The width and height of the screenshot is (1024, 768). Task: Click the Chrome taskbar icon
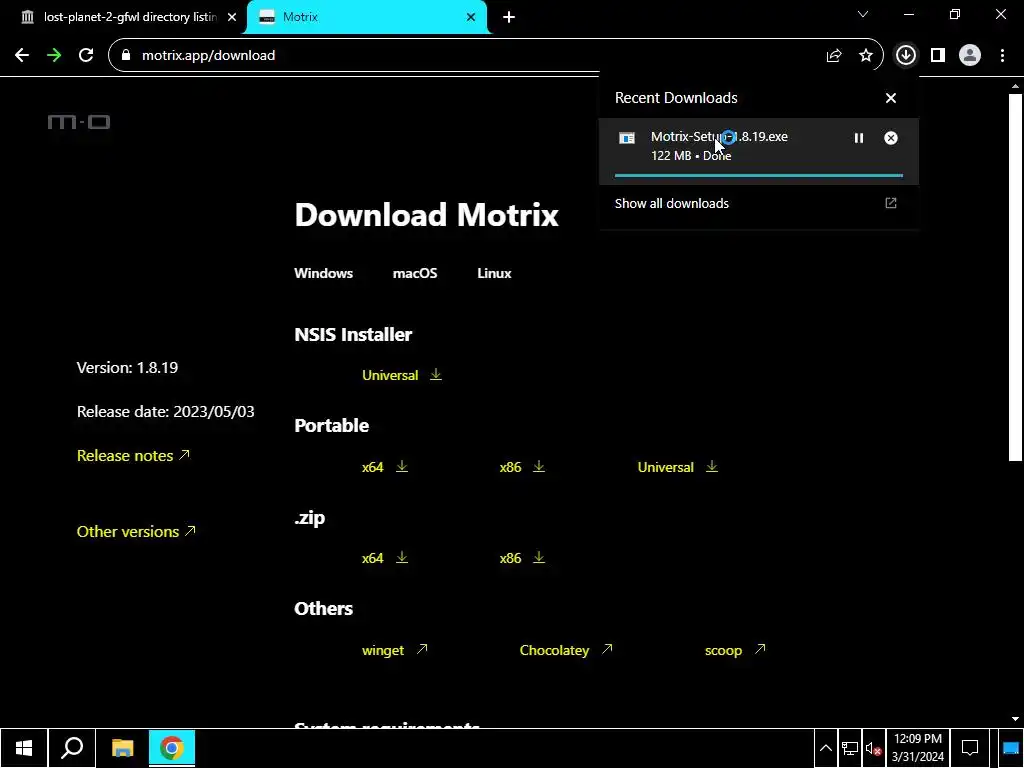[x=172, y=748]
